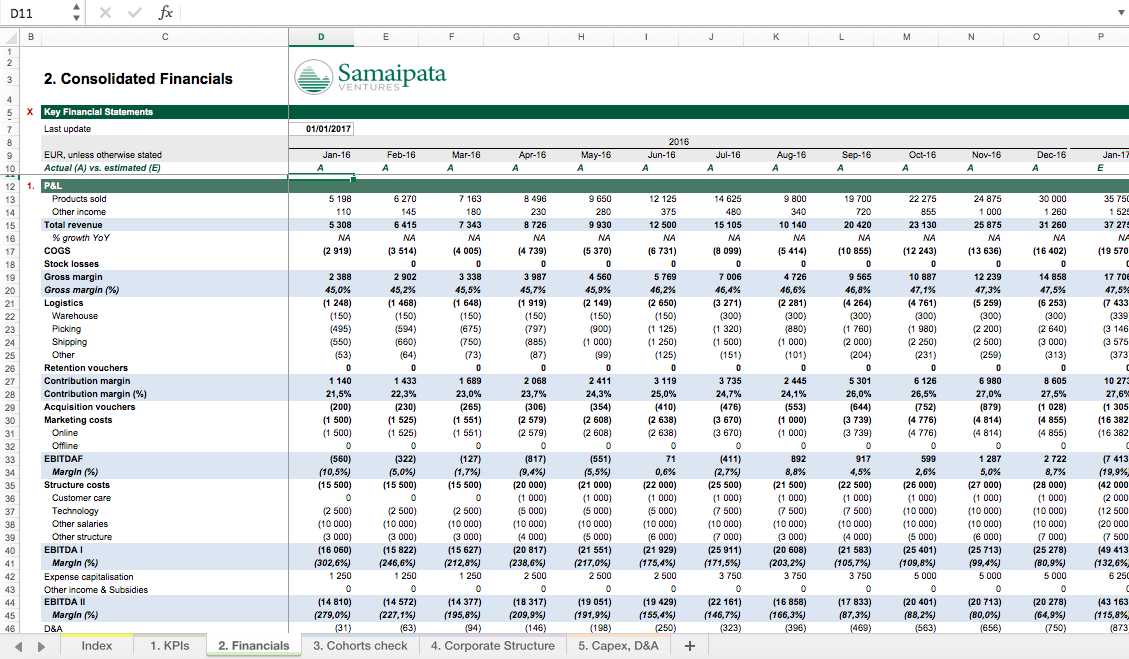The image size is (1129, 659).
Task: Select the 2. Financials sheet tab
Action: (253, 646)
